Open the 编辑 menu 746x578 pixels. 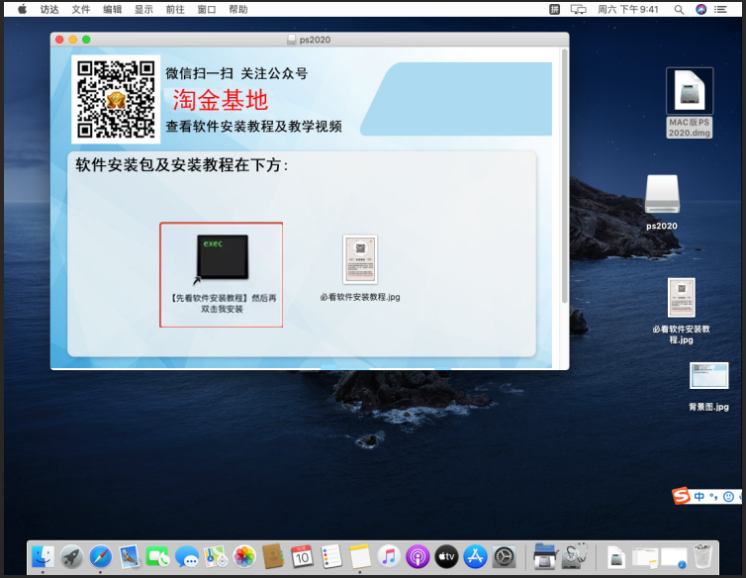tap(112, 10)
